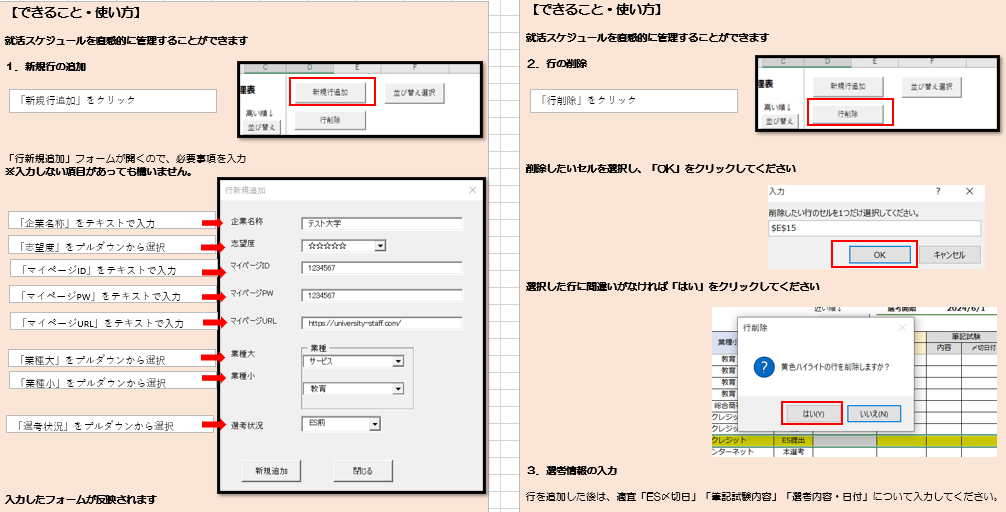The height and width of the screenshot is (512, 1006).
Task: Close the 行削除 confirmation dialog with its X
Action: pyautogui.click(x=902, y=328)
